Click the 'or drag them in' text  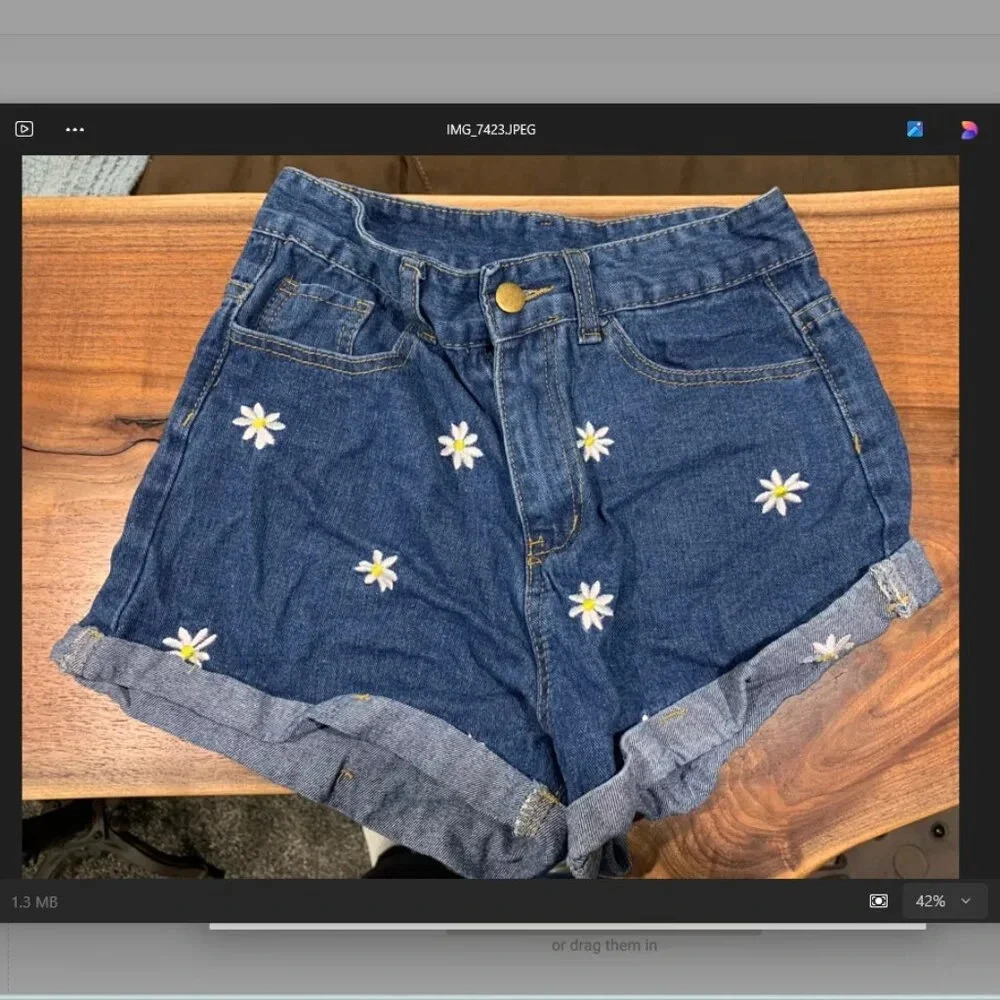pos(604,945)
